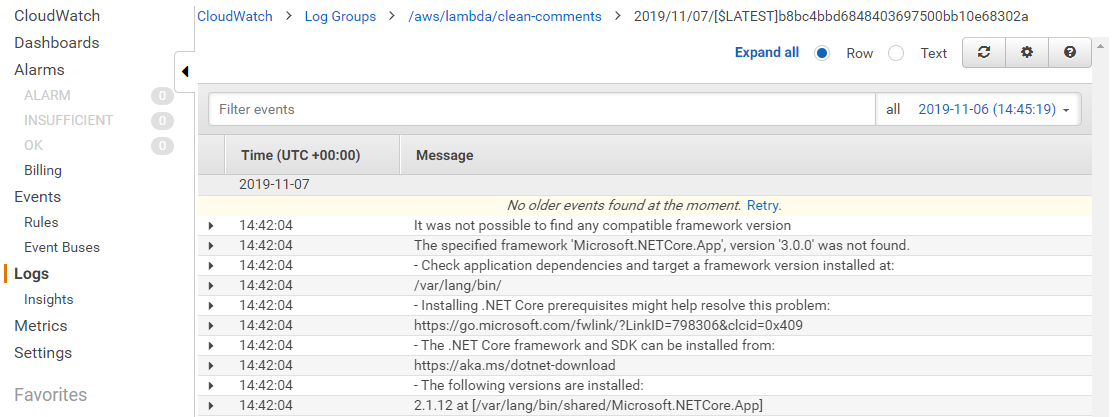Open Event Buses in the sidebar
Viewport: 1114px width, 417px height.
pyautogui.click(x=62, y=248)
